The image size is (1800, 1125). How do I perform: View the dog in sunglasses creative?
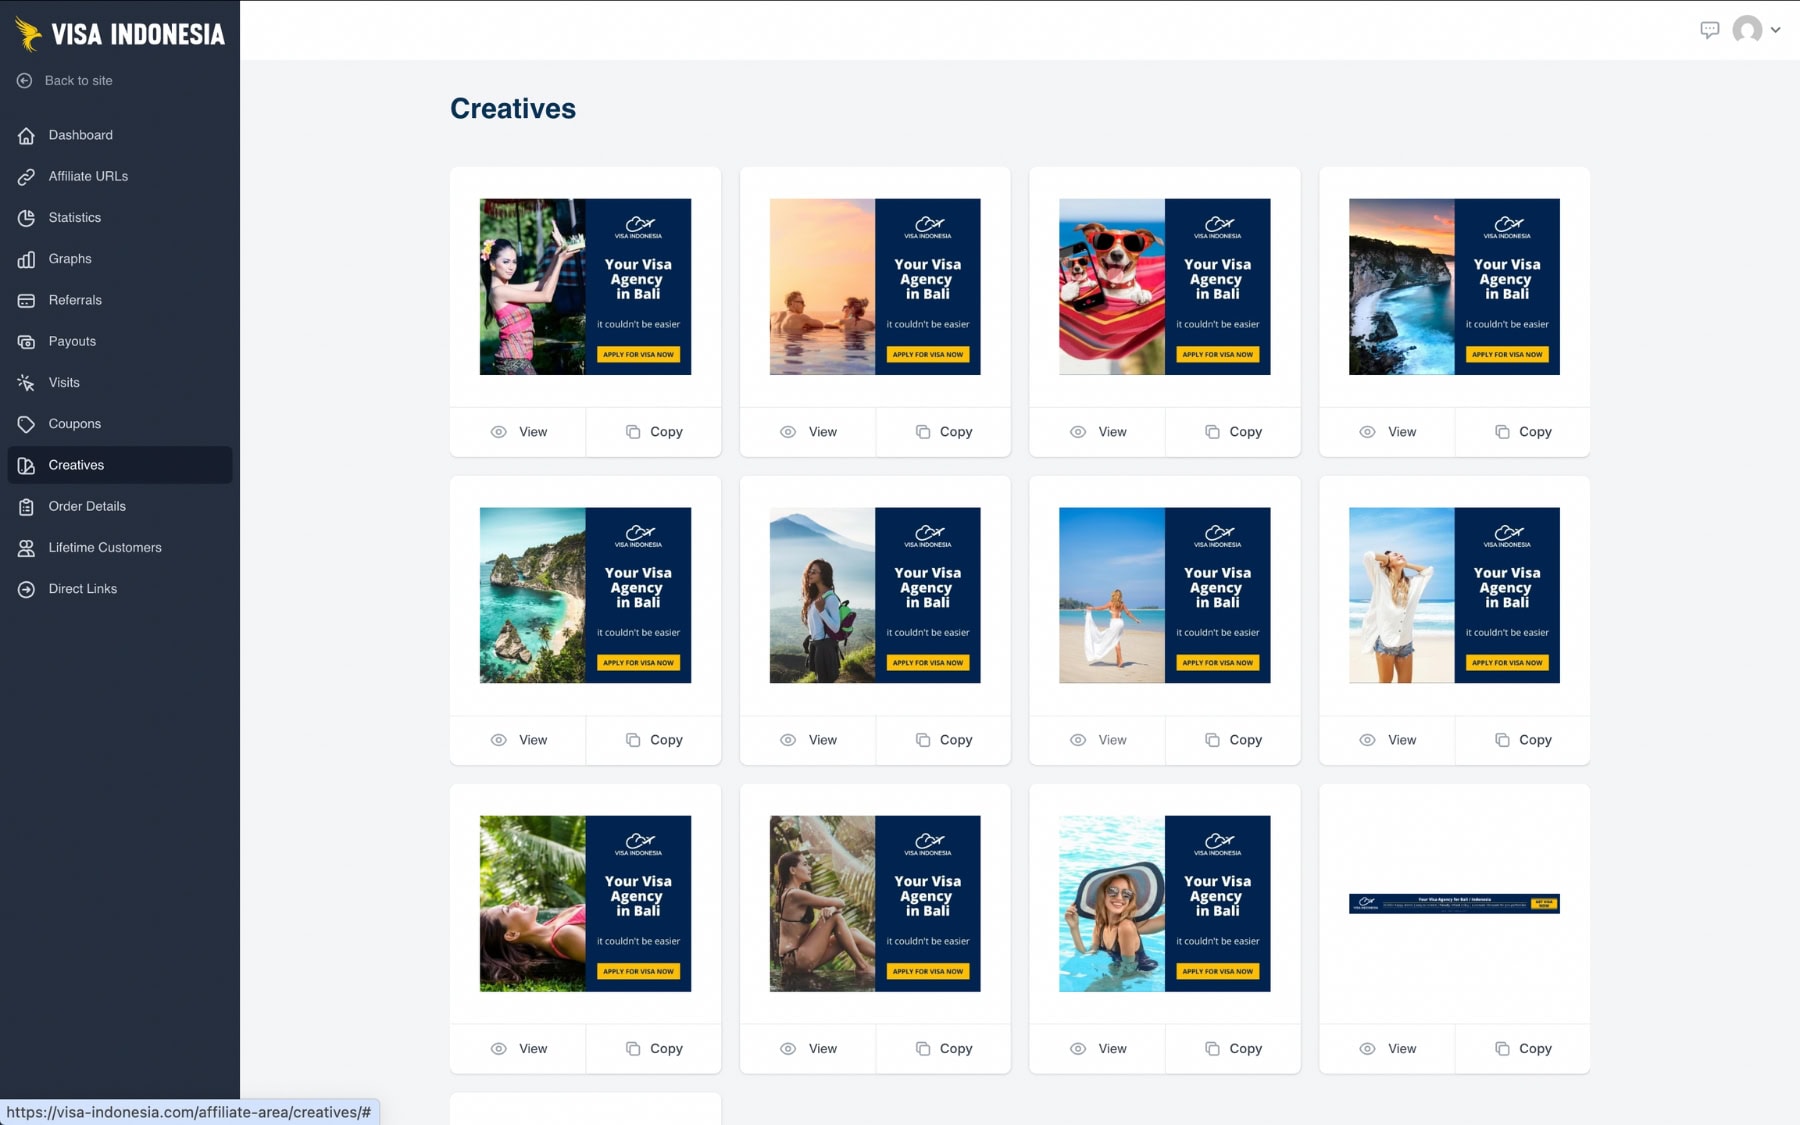(x=1096, y=432)
